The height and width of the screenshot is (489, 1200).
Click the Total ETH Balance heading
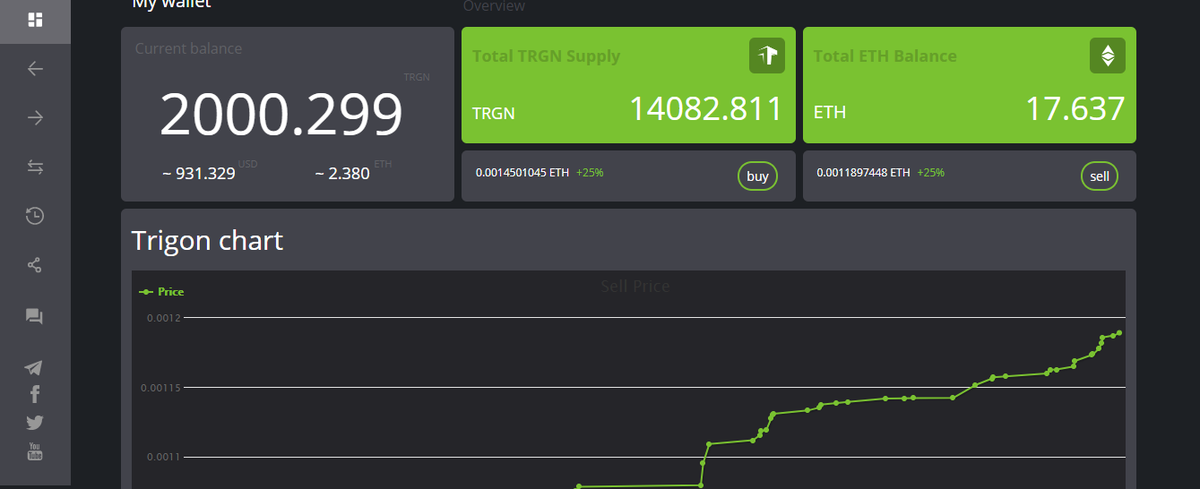click(885, 56)
